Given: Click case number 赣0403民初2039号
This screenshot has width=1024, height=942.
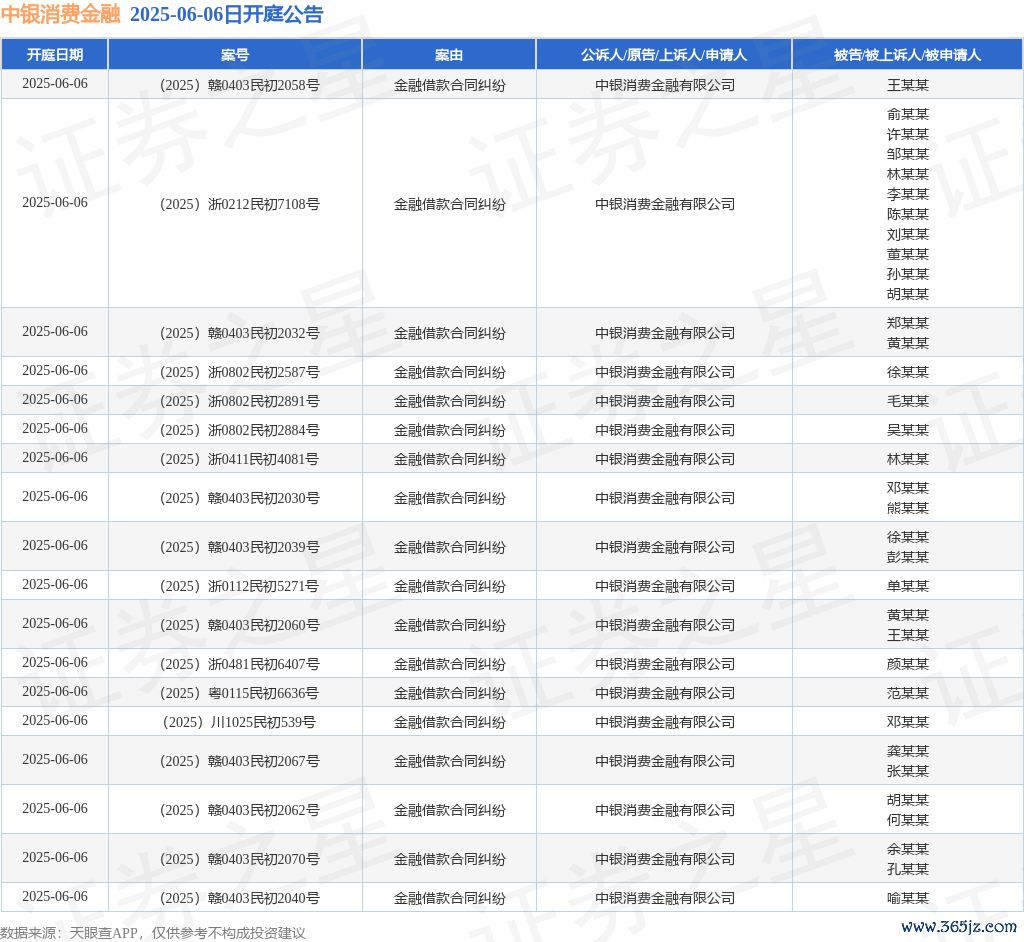Looking at the screenshot, I should click(240, 547).
